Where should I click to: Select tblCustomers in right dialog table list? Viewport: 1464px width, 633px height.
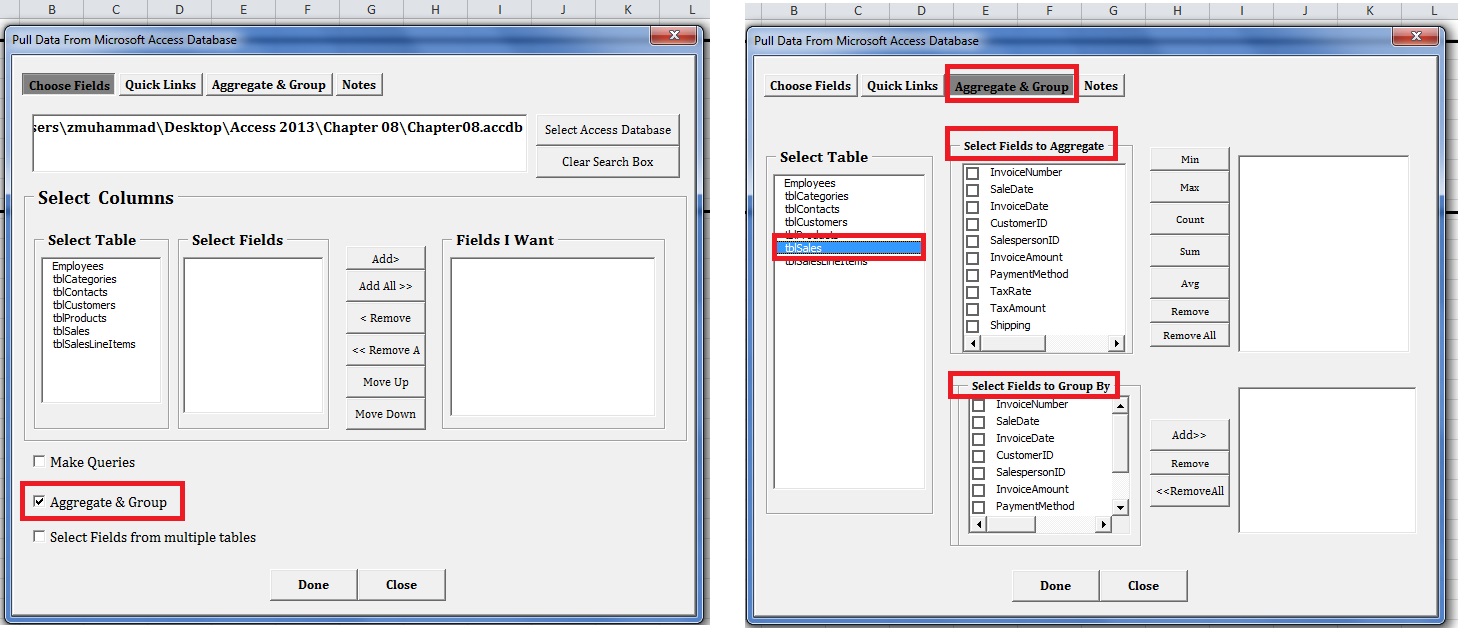816,222
